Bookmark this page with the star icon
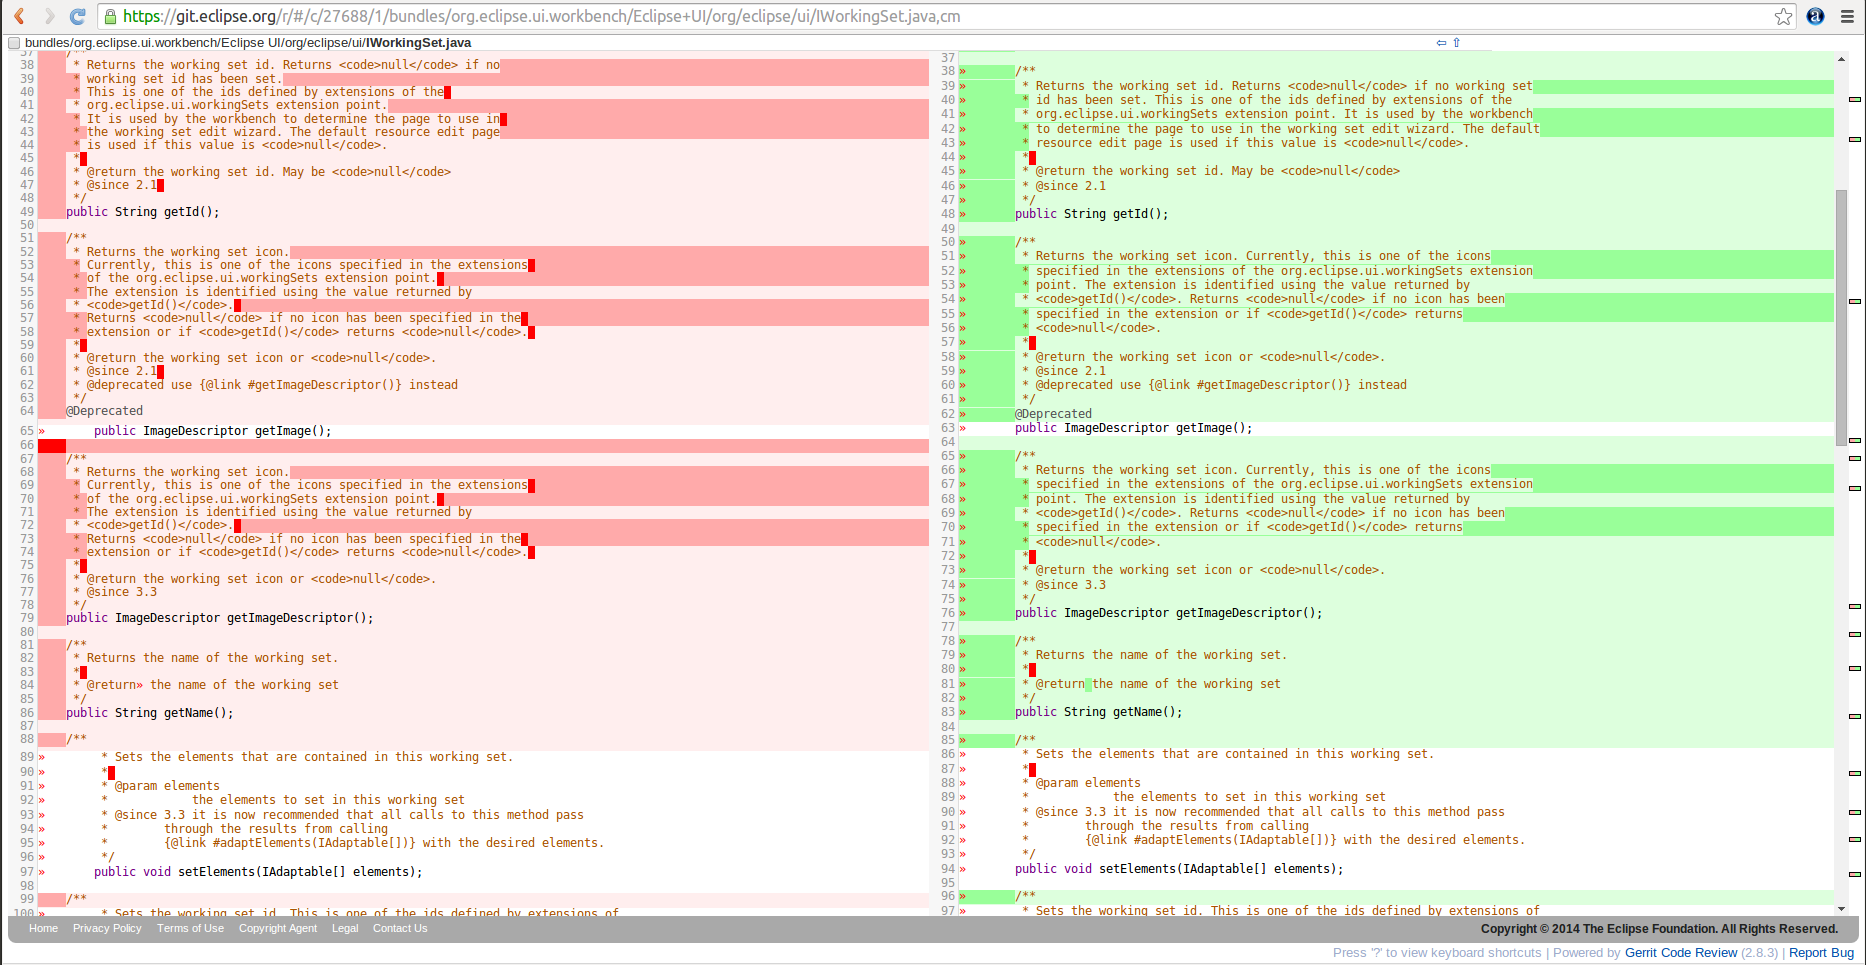 pos(1783,16)
